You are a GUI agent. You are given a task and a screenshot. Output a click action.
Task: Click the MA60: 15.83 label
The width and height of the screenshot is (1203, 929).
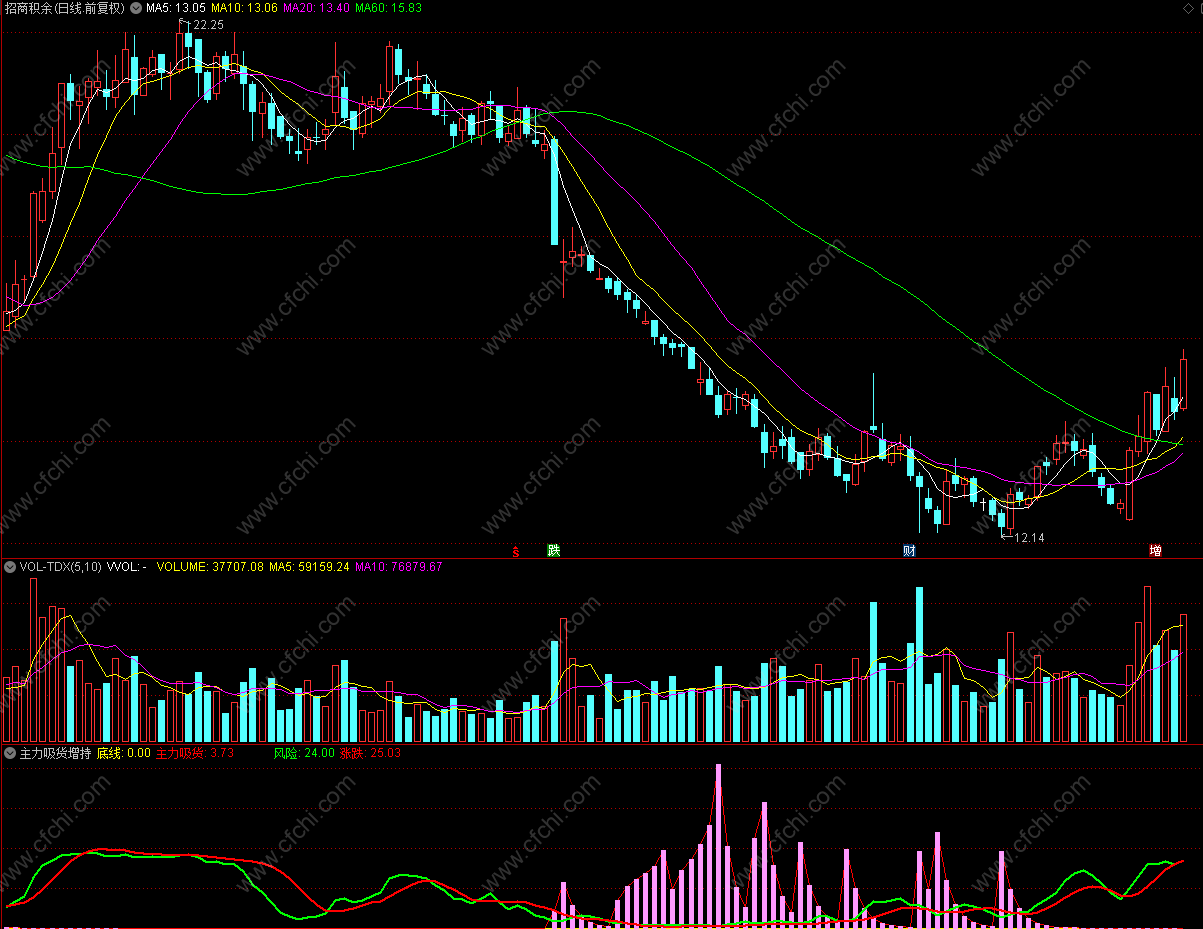pyautogui.click(x=389, y=8)
